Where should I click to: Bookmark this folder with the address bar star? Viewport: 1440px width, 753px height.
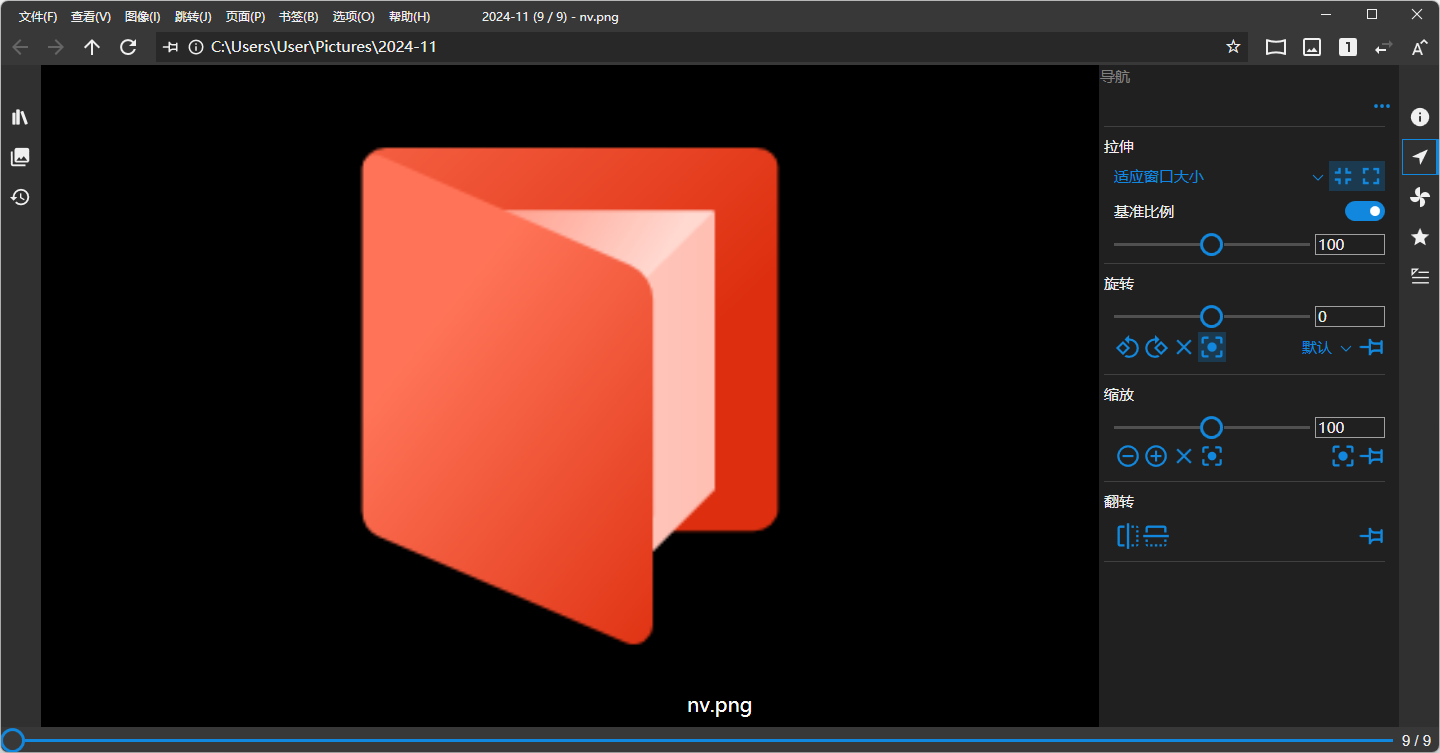(1233, 47)
